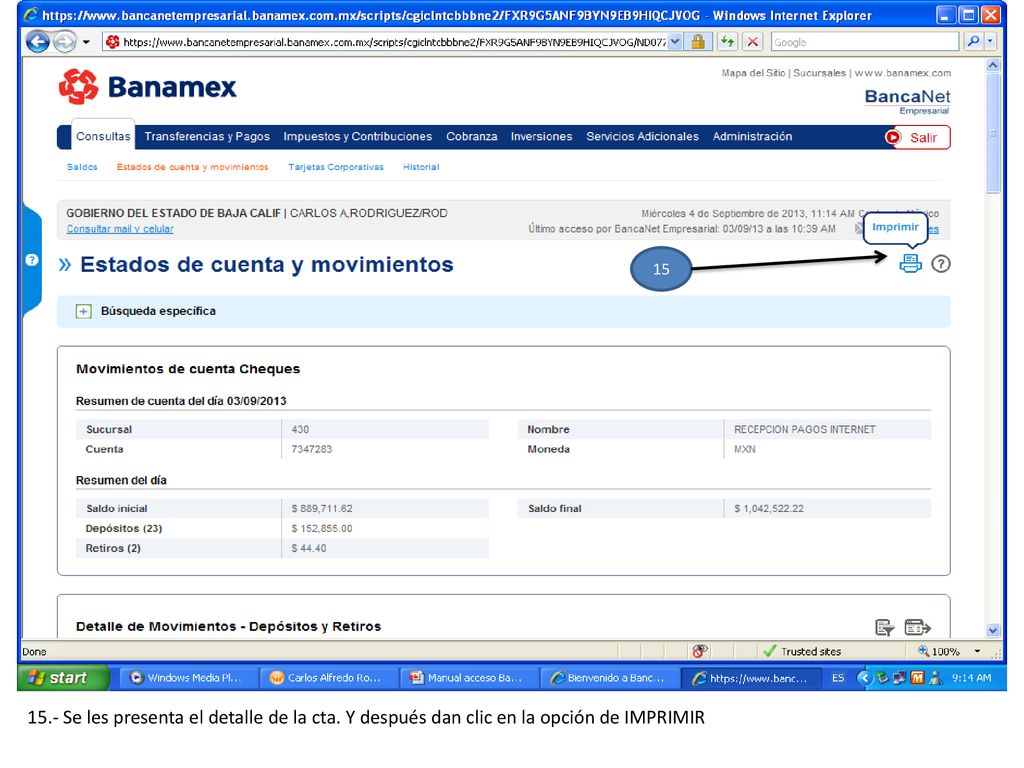Select Estados de cuenta y movimientos link
The height and width of the screenshot is (768, 1024).
[193, 167]
